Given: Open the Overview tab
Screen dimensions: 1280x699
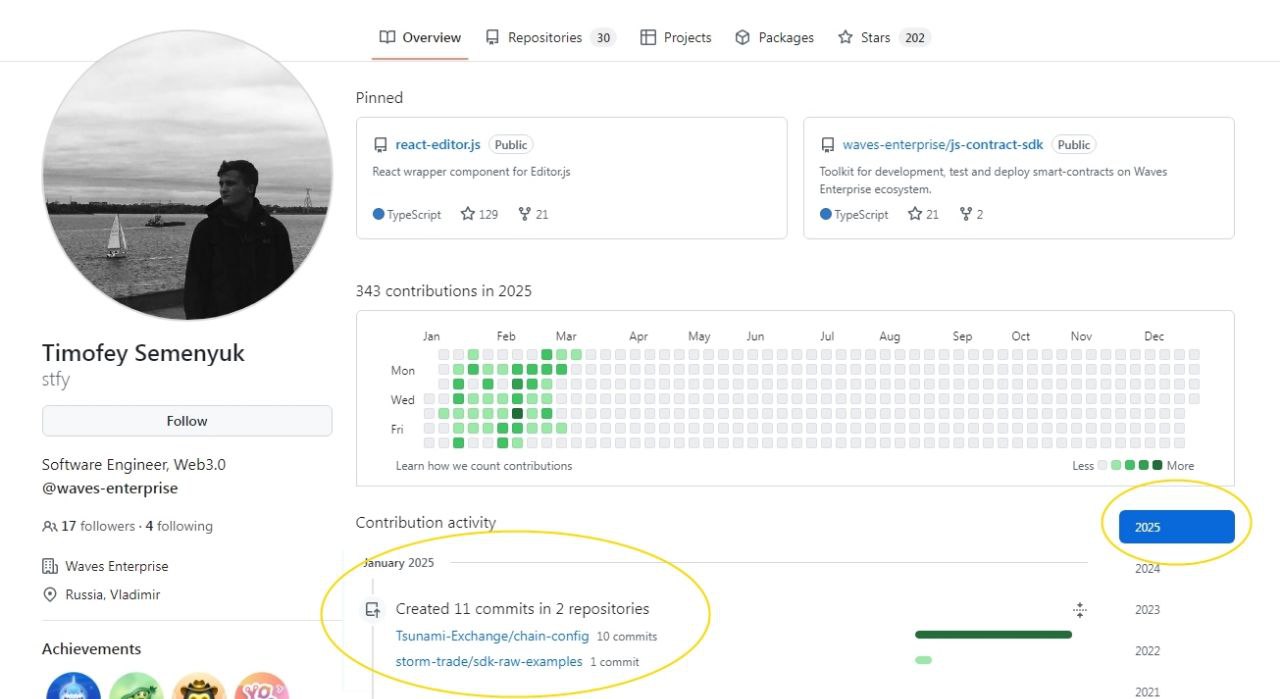Looking at the screenshot, I should 420,38.
